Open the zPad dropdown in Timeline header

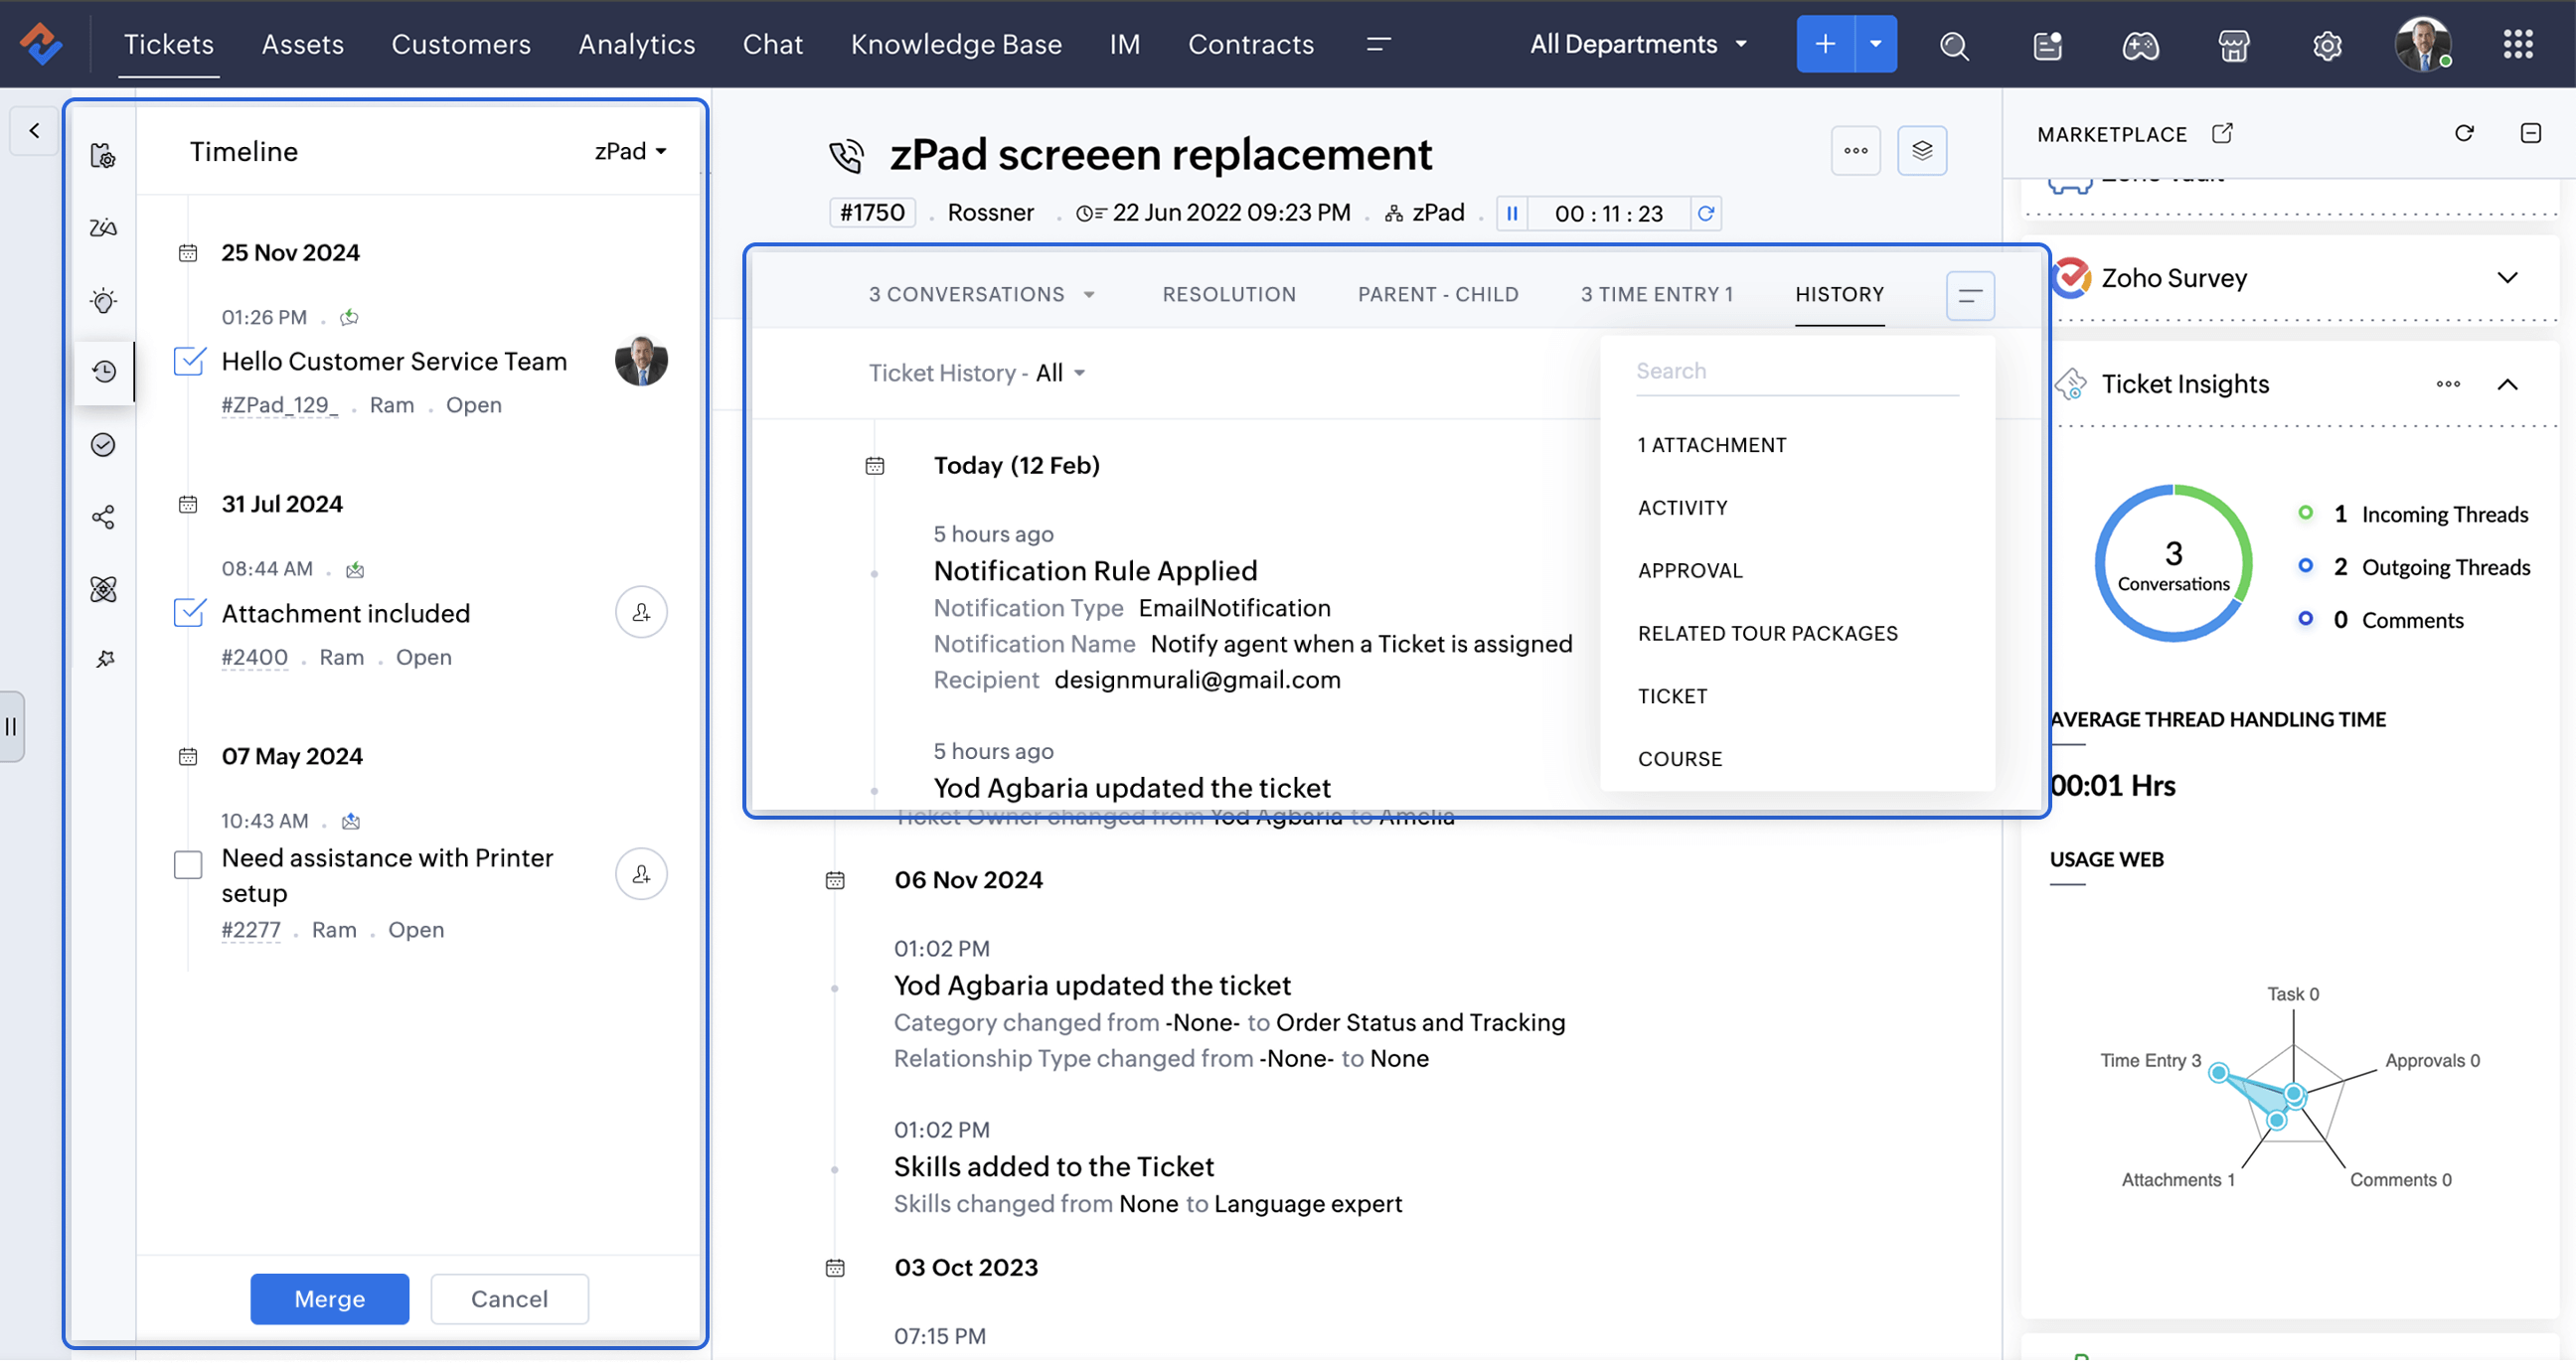click(630, 151)
